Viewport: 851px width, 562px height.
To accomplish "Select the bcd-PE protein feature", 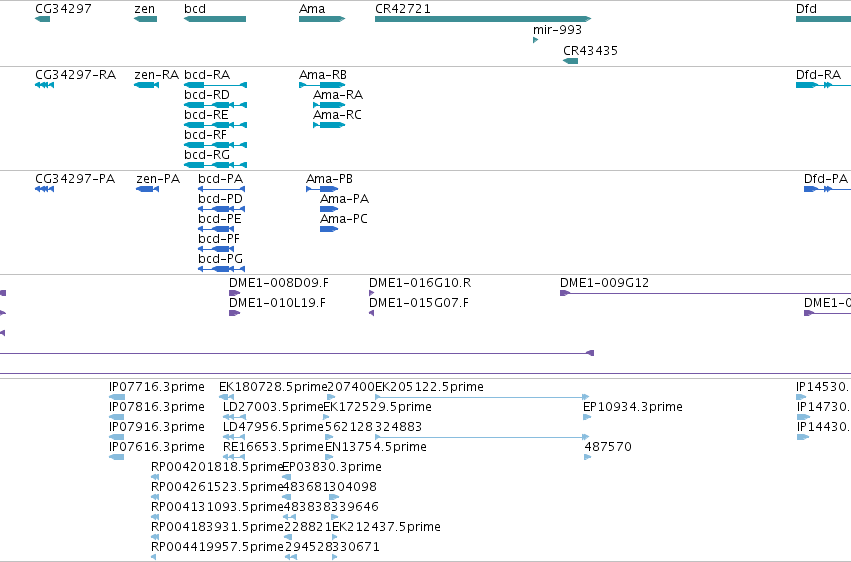I will click(x=216, y=229).
